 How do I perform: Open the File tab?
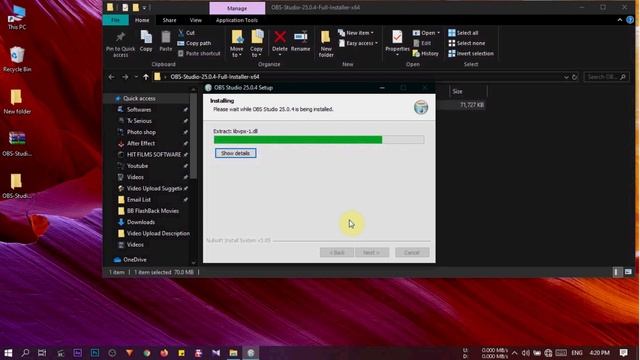tap(116, 20)
